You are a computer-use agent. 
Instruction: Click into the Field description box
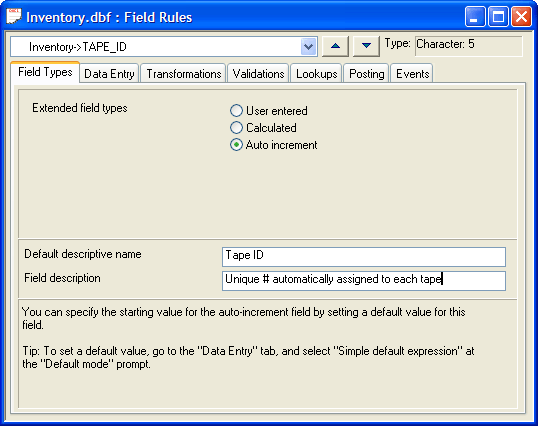364,281
